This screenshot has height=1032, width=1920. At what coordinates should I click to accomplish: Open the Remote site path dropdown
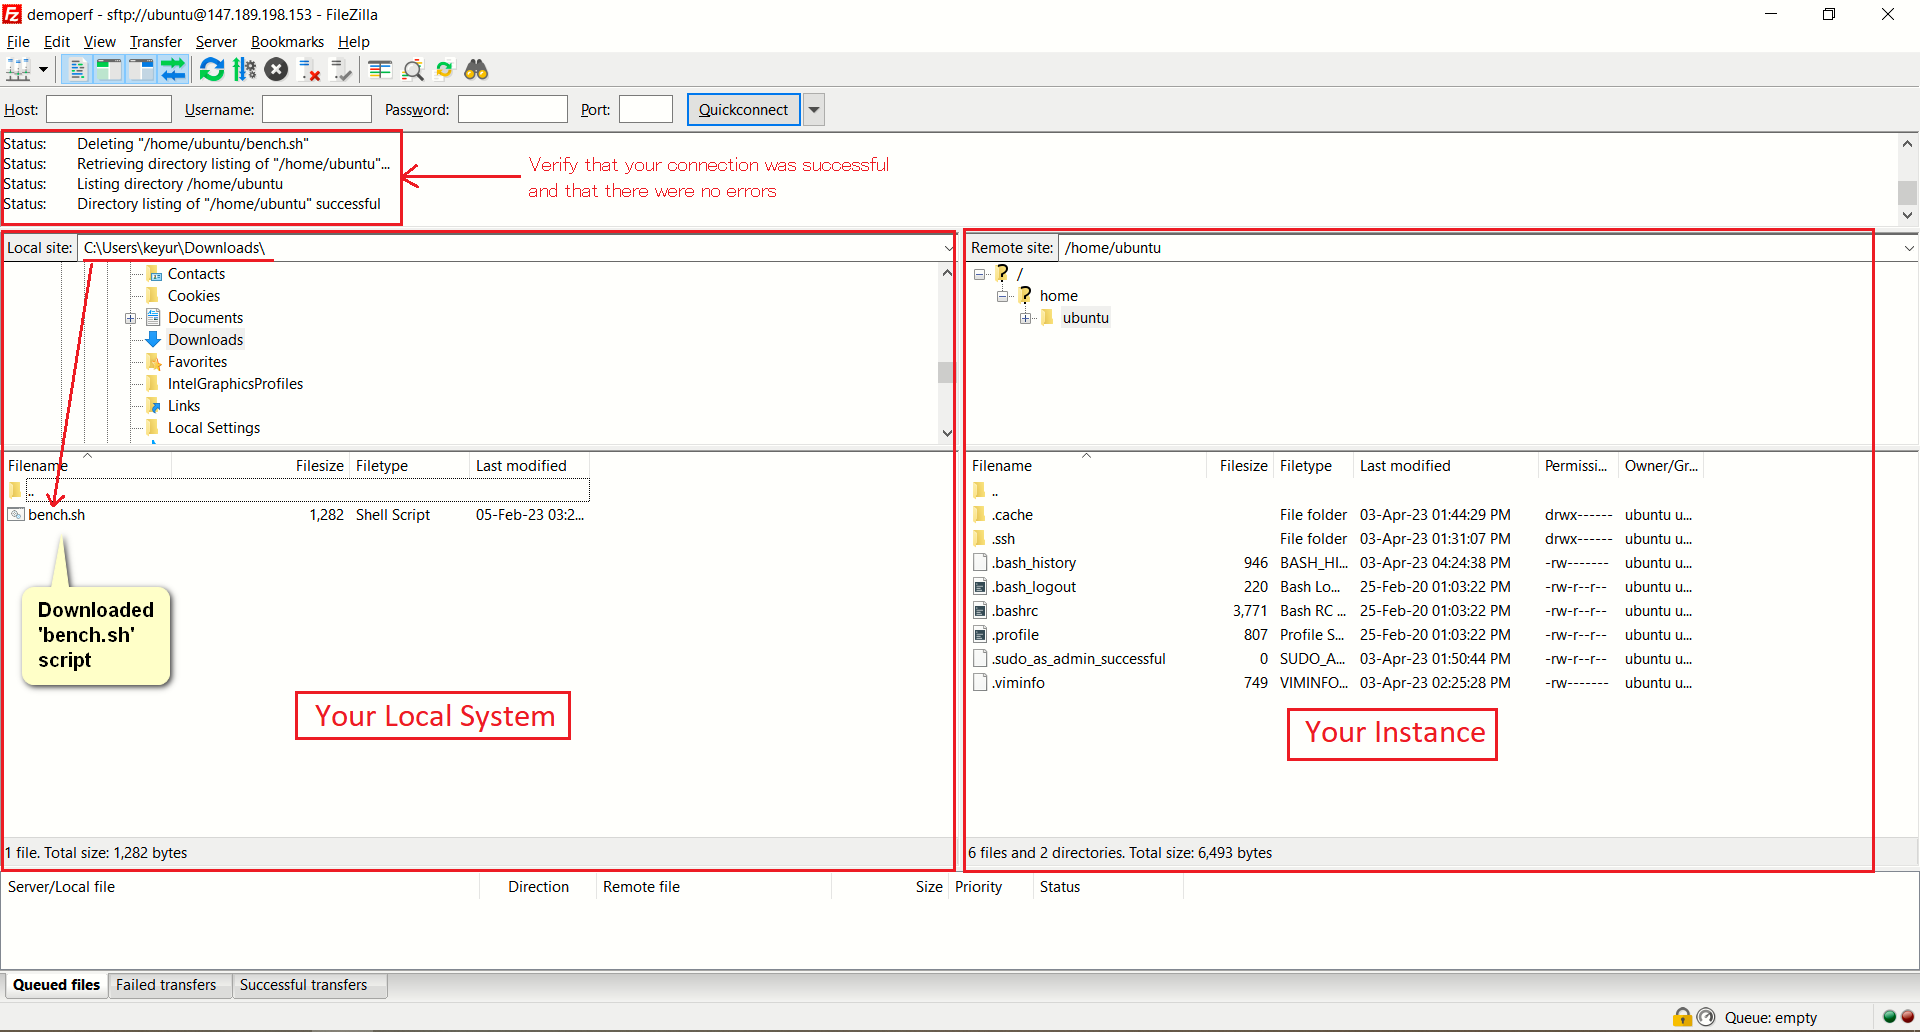1909,248
